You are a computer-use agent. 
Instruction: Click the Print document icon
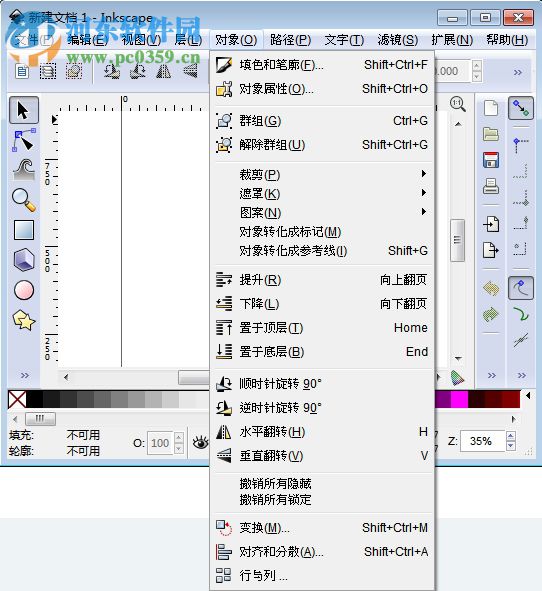tap(491, 186)
